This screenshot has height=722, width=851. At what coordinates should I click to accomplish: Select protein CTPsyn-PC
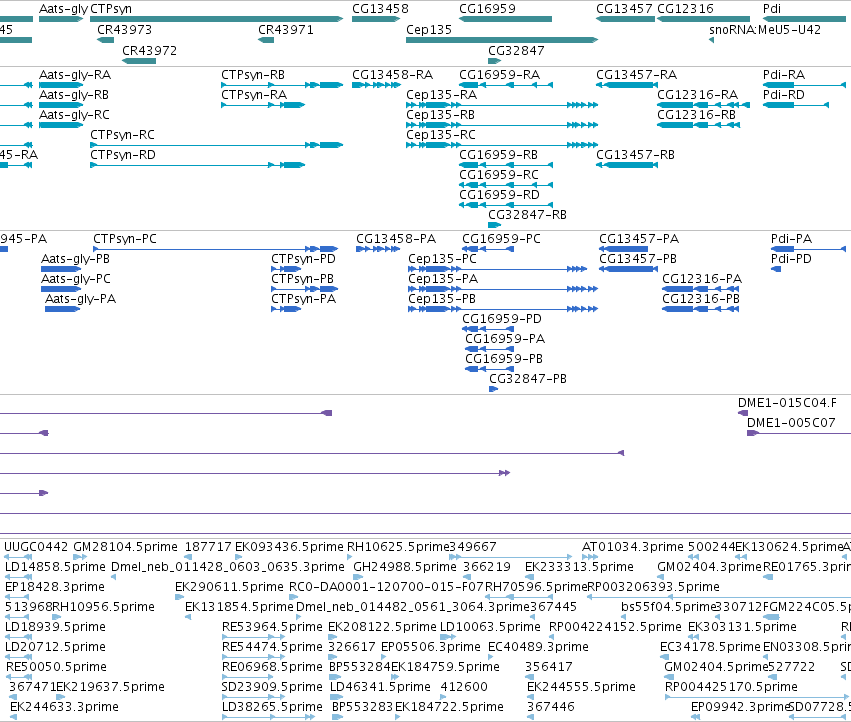pos(125,239)
